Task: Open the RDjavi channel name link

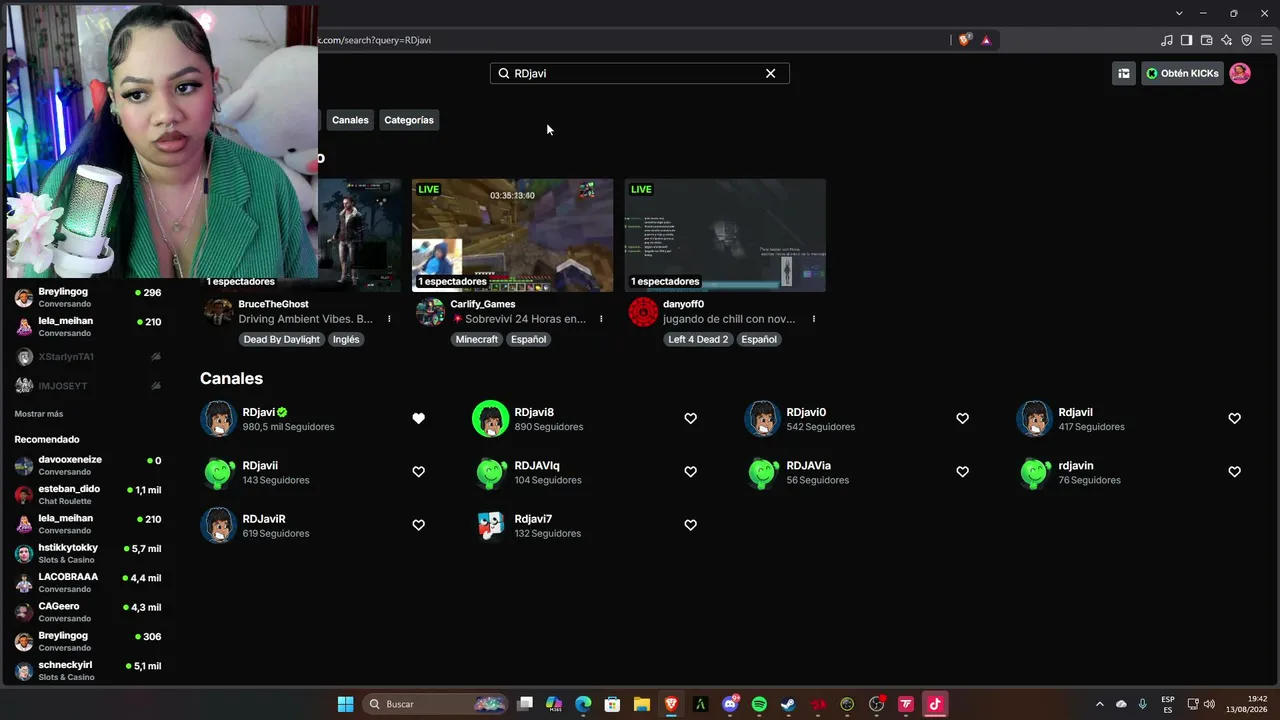Action: click(x=258, y=412)
